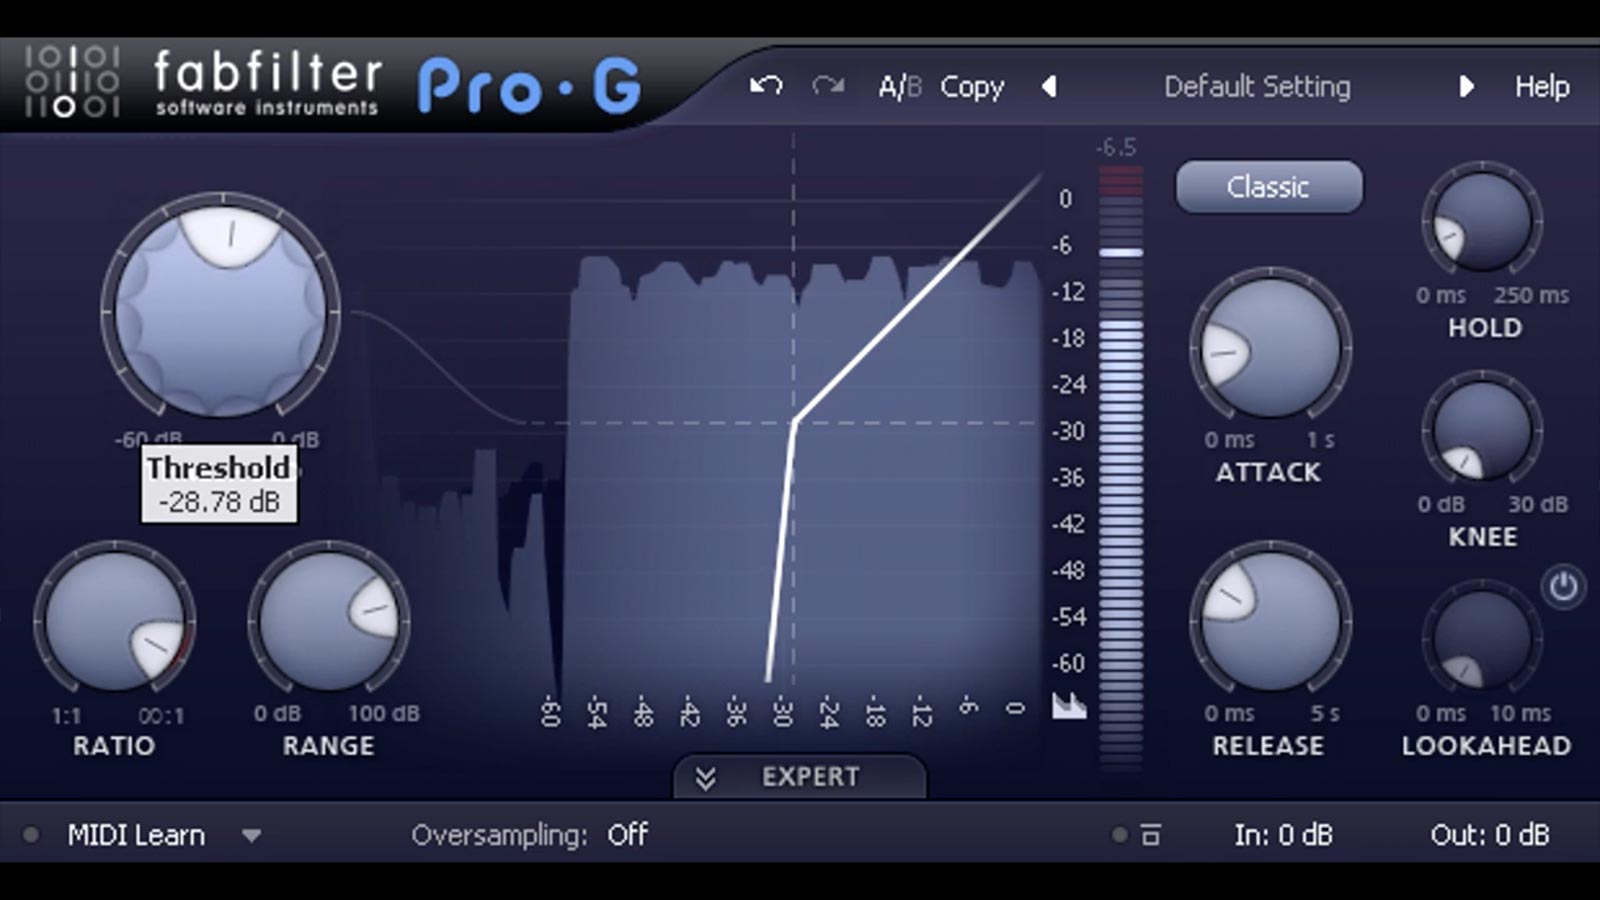Toggle the MIDI Learn indicator
This screenshot has height=900, width=1600.
(31, 834)
